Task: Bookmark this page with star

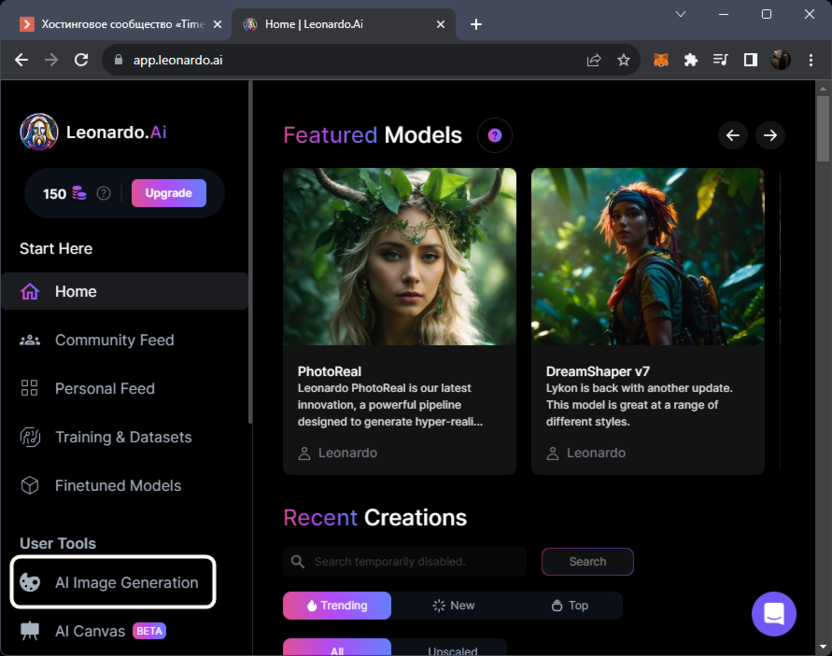Action: tap(623, 60)
